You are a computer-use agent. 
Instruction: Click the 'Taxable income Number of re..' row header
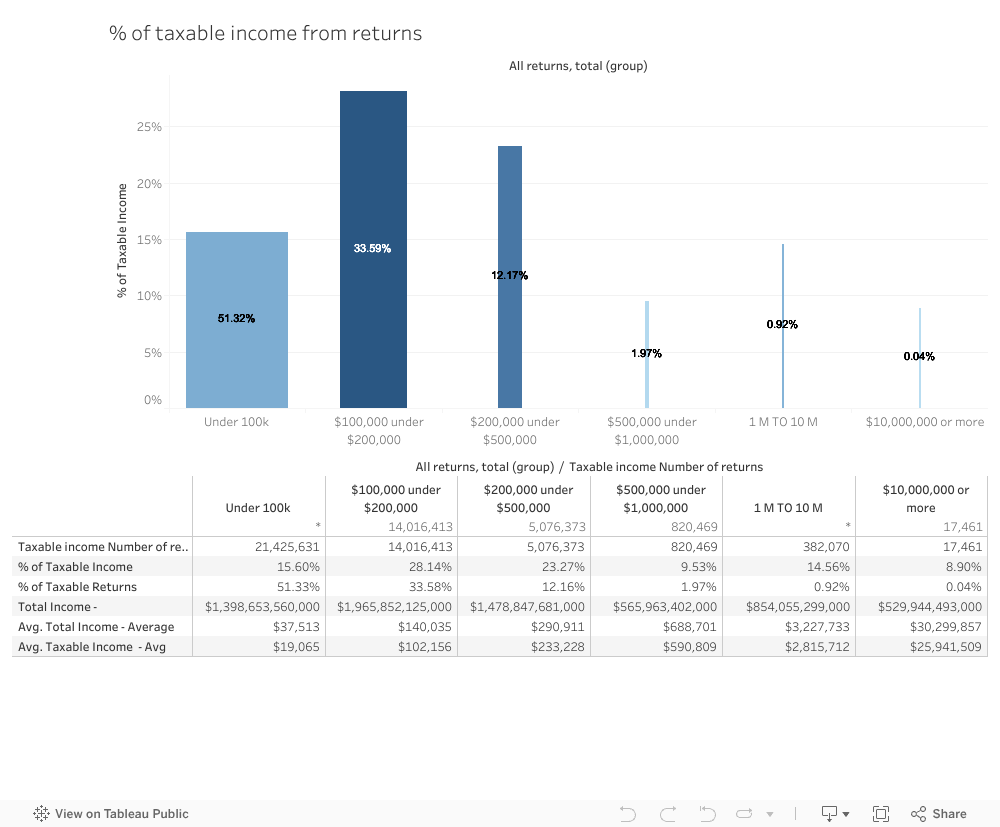tap(103, 546)
